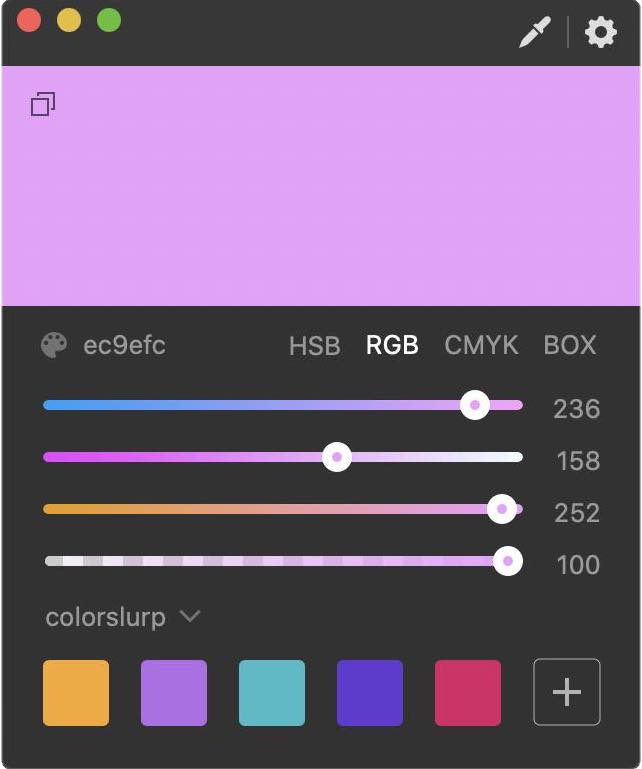Viewport: 642px width, 769px height.
Task: Activate the eyedropper color picker tool
Action: 535,32
